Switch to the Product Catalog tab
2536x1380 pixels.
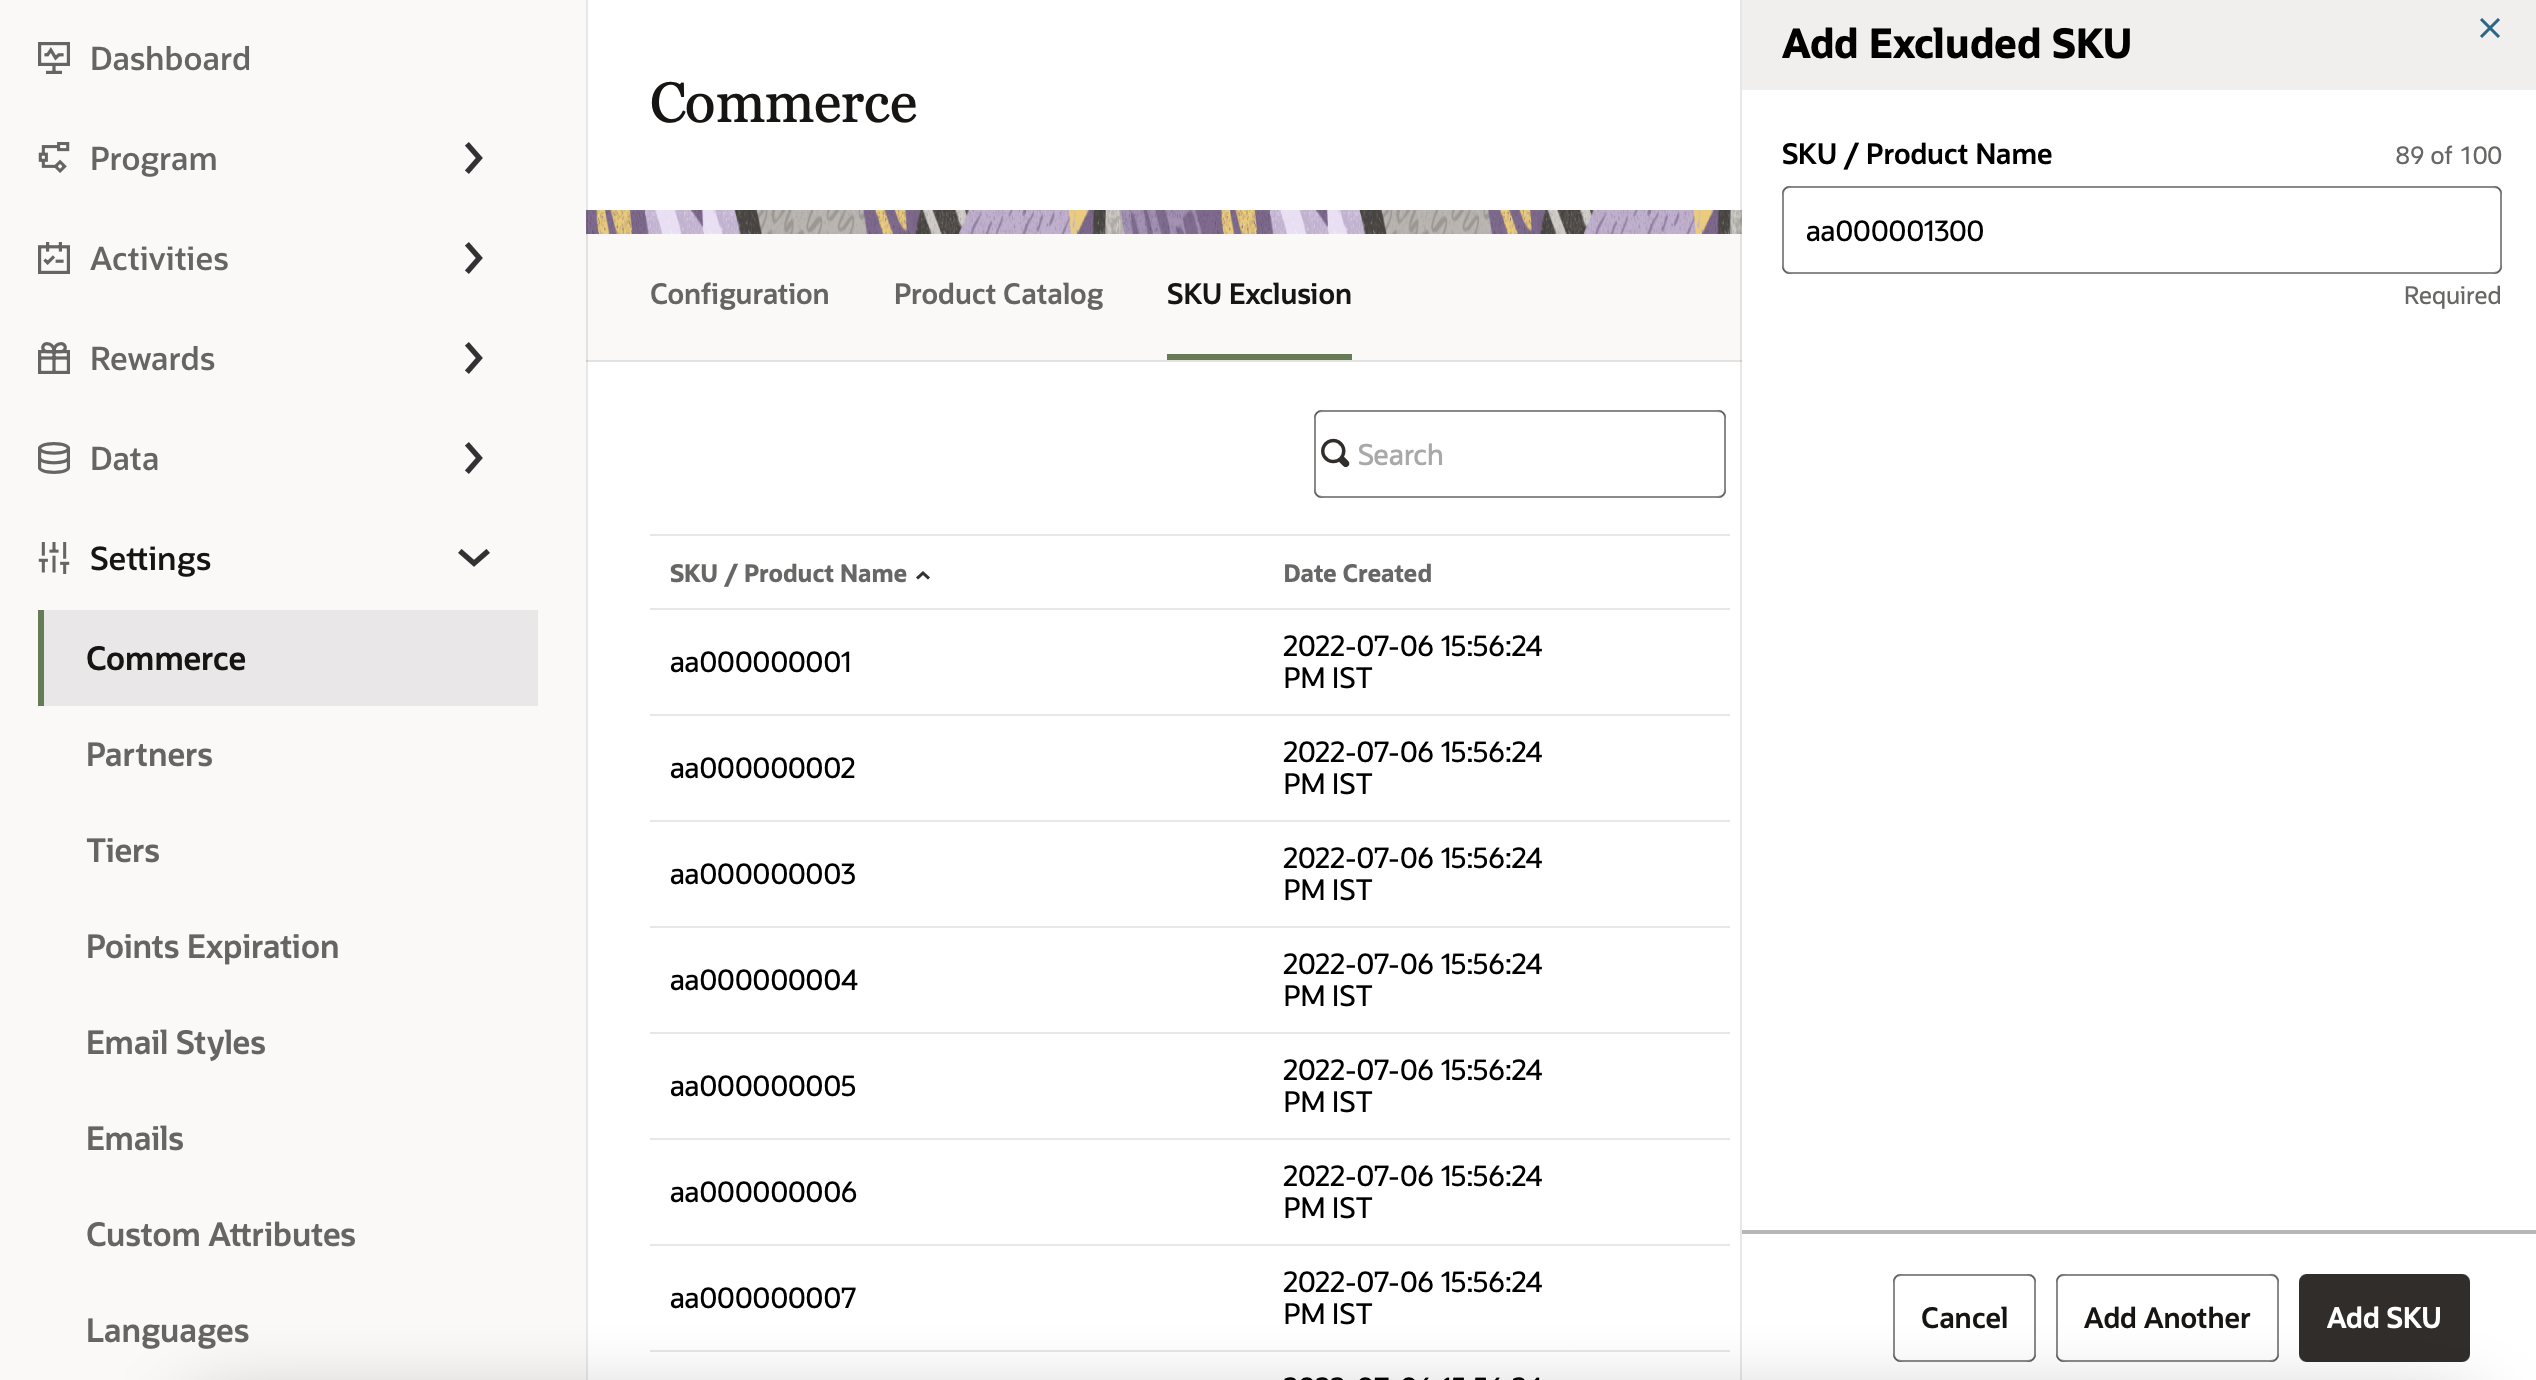(997, 294)
